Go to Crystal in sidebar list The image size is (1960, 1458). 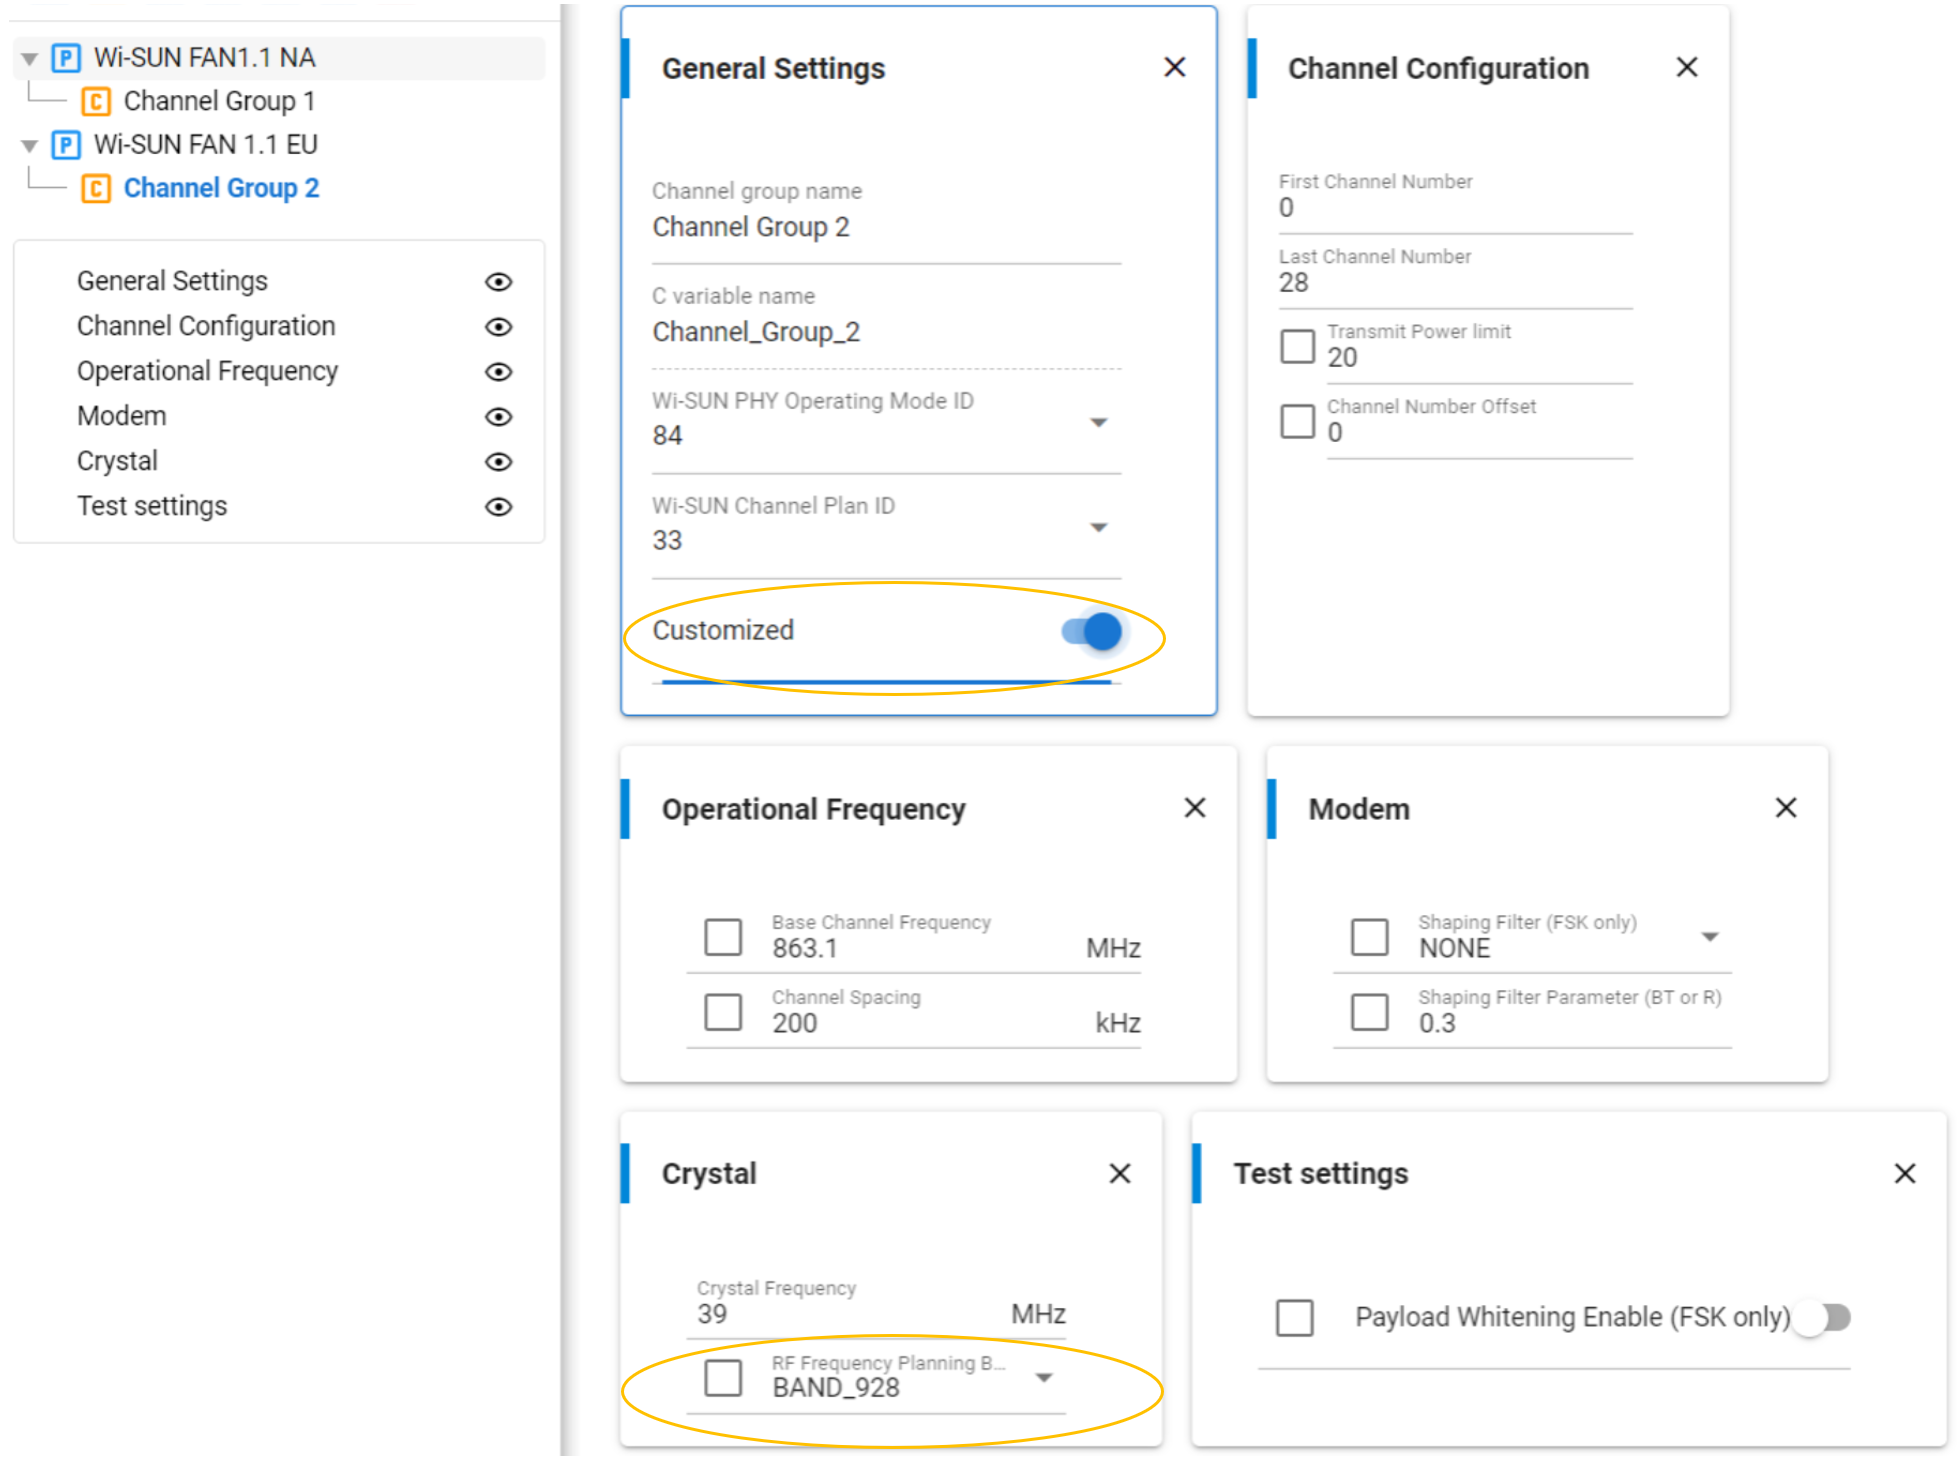pos(117,461)
